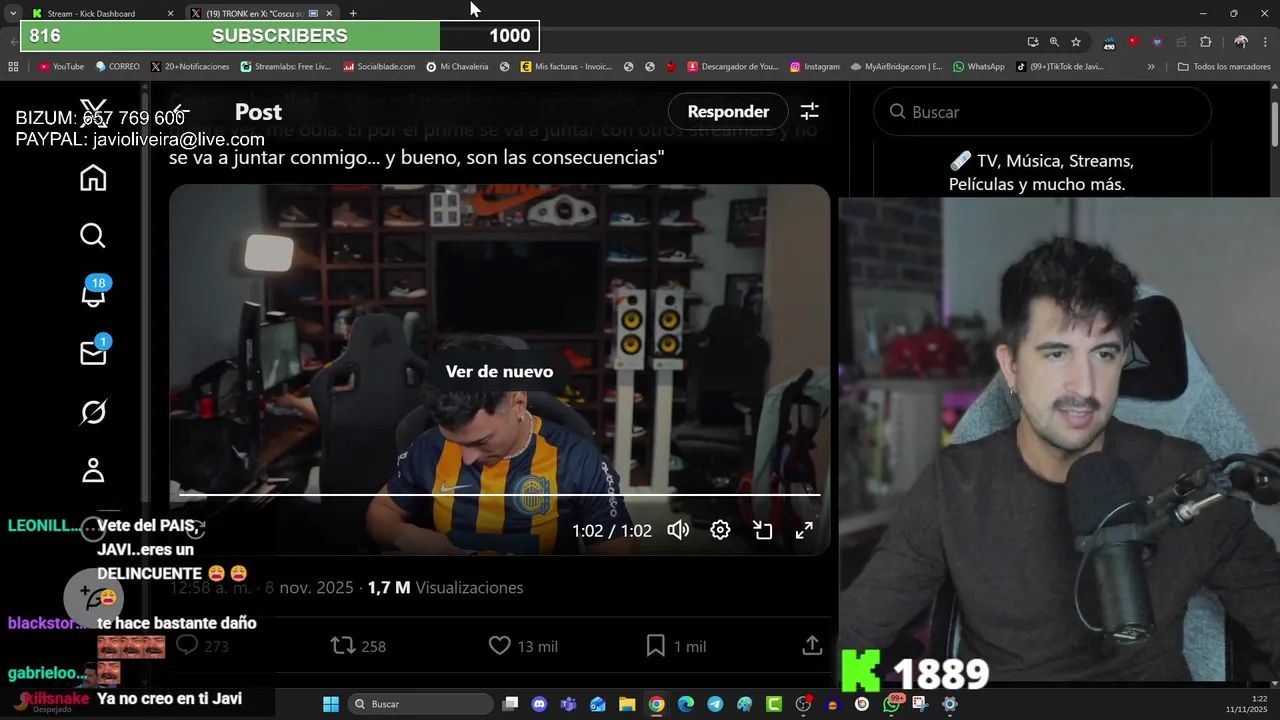Open TikTok de Javi bookmark
Image resolution: width=1280 pixels, height=720 pixels.
click(1060, 67)
